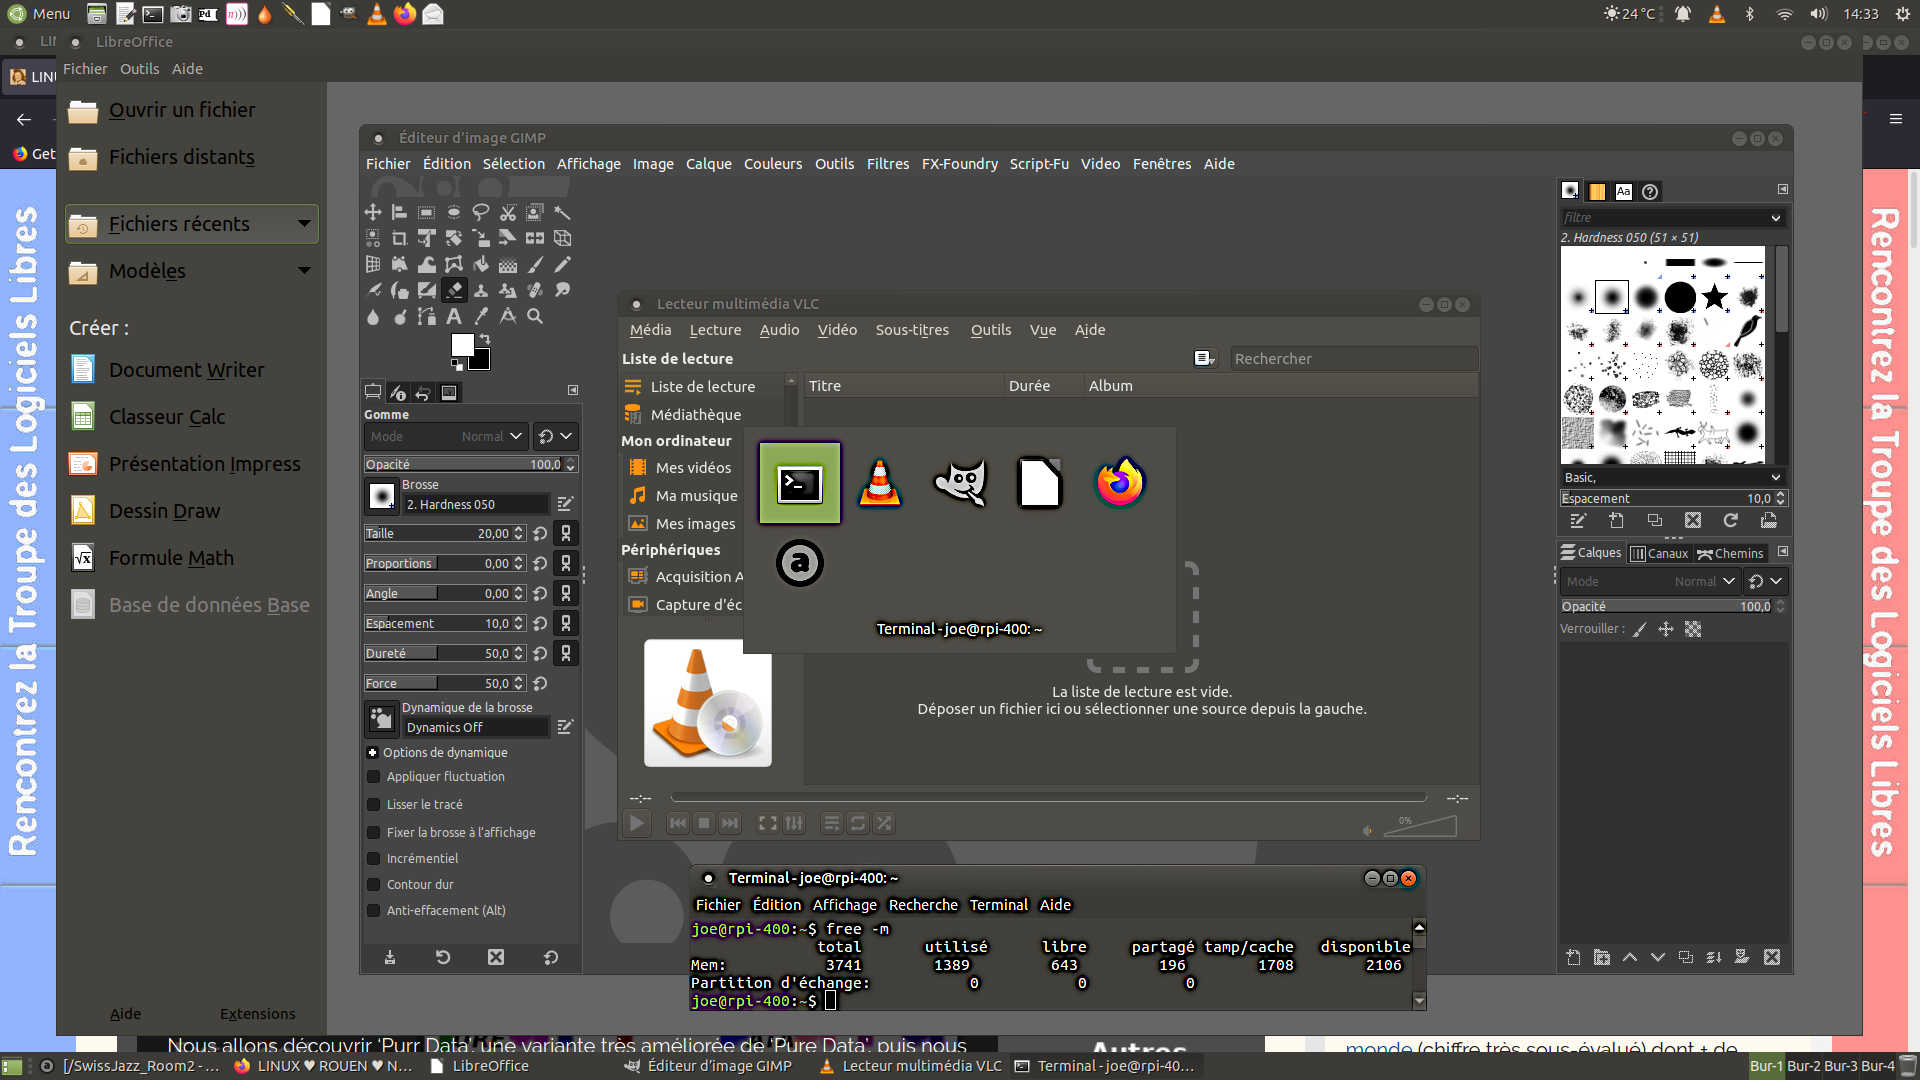The height and width of the screenshot is (1080, 1920).
Task: Open Bluetooth indicator in system tray
Action: pos(1750,14)
